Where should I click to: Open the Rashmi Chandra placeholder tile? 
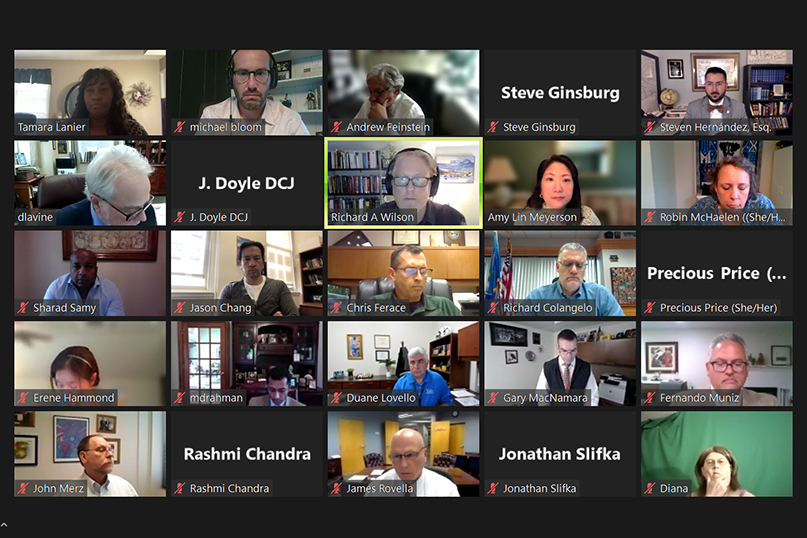tap(247, 454)
